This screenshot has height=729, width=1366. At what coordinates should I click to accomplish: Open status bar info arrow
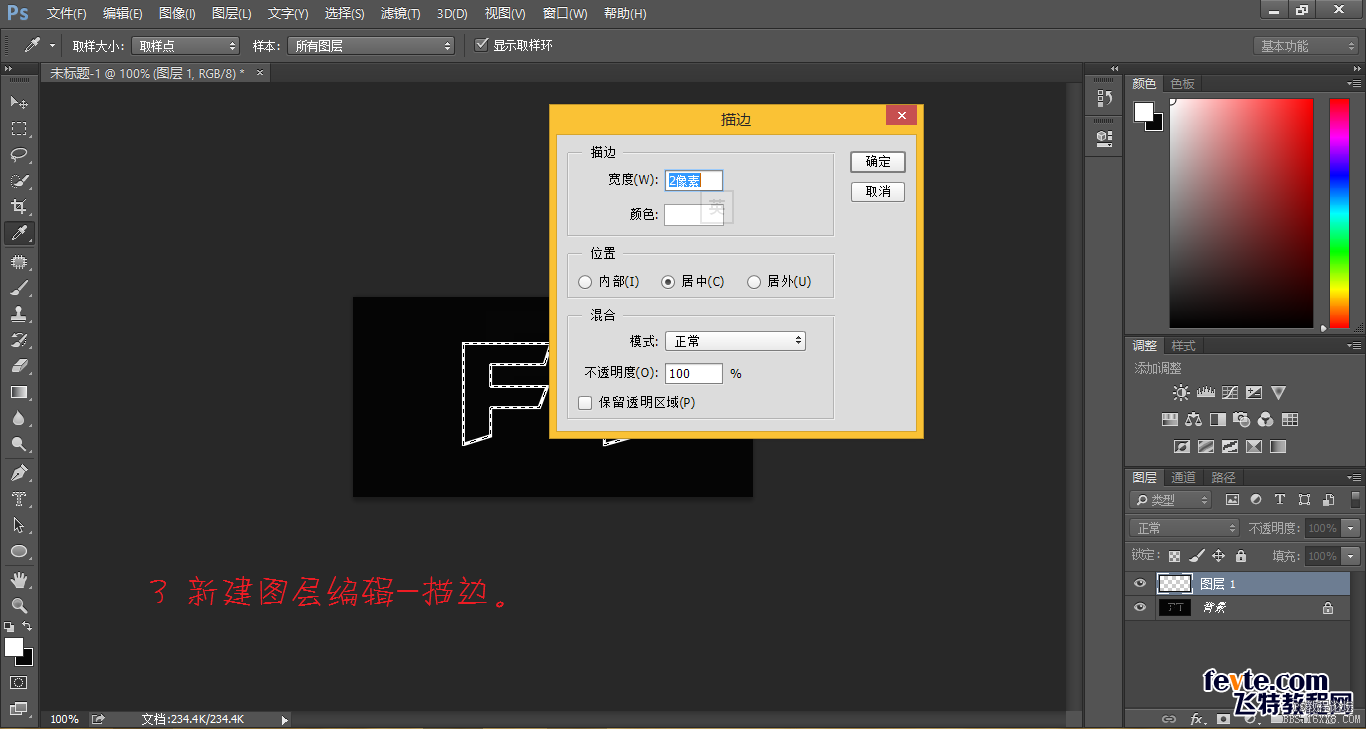click(x=284, y=719)
